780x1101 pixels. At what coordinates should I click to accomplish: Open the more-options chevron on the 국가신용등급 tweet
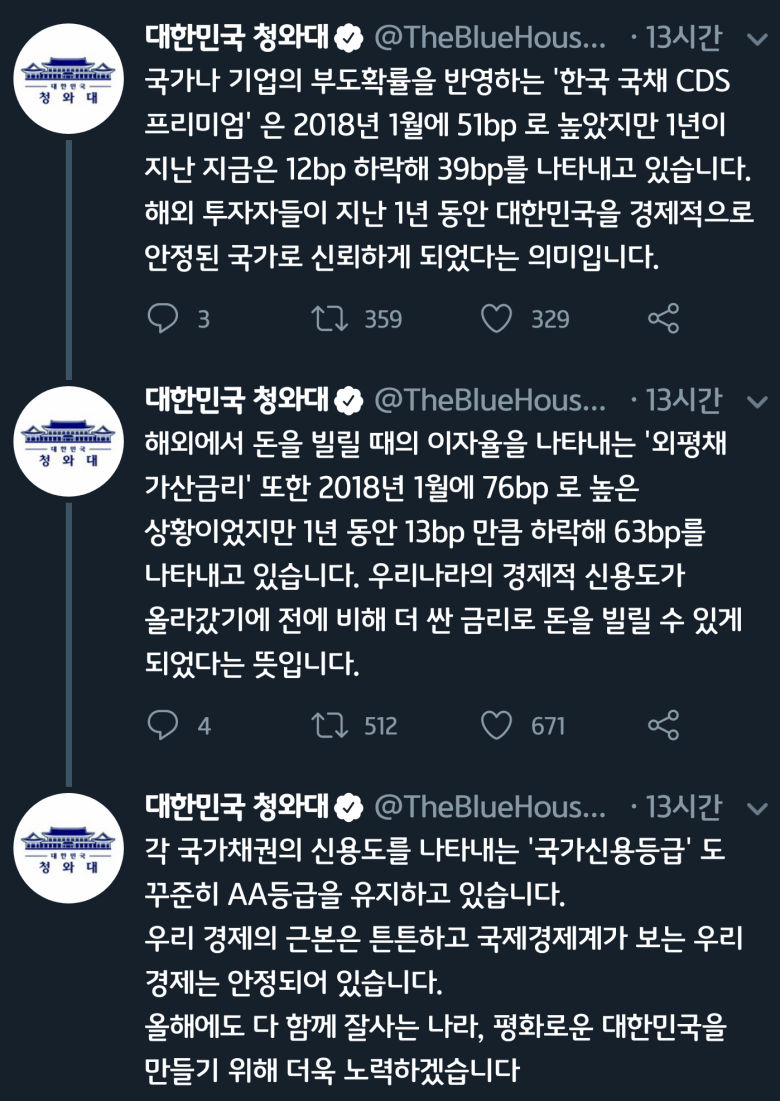pos(756,806)
